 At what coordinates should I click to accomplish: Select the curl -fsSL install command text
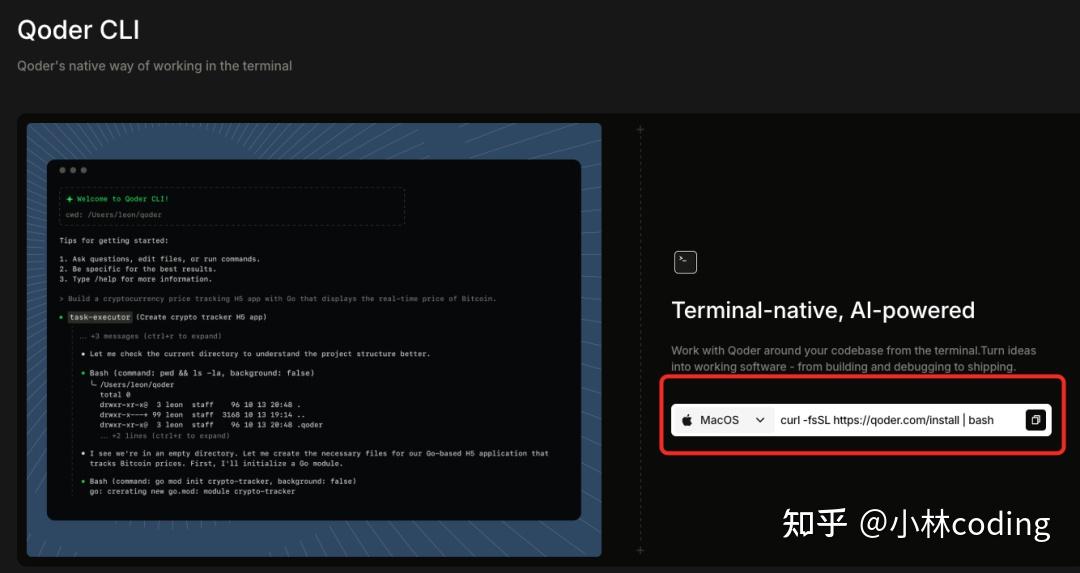click(x=887, y=420)
